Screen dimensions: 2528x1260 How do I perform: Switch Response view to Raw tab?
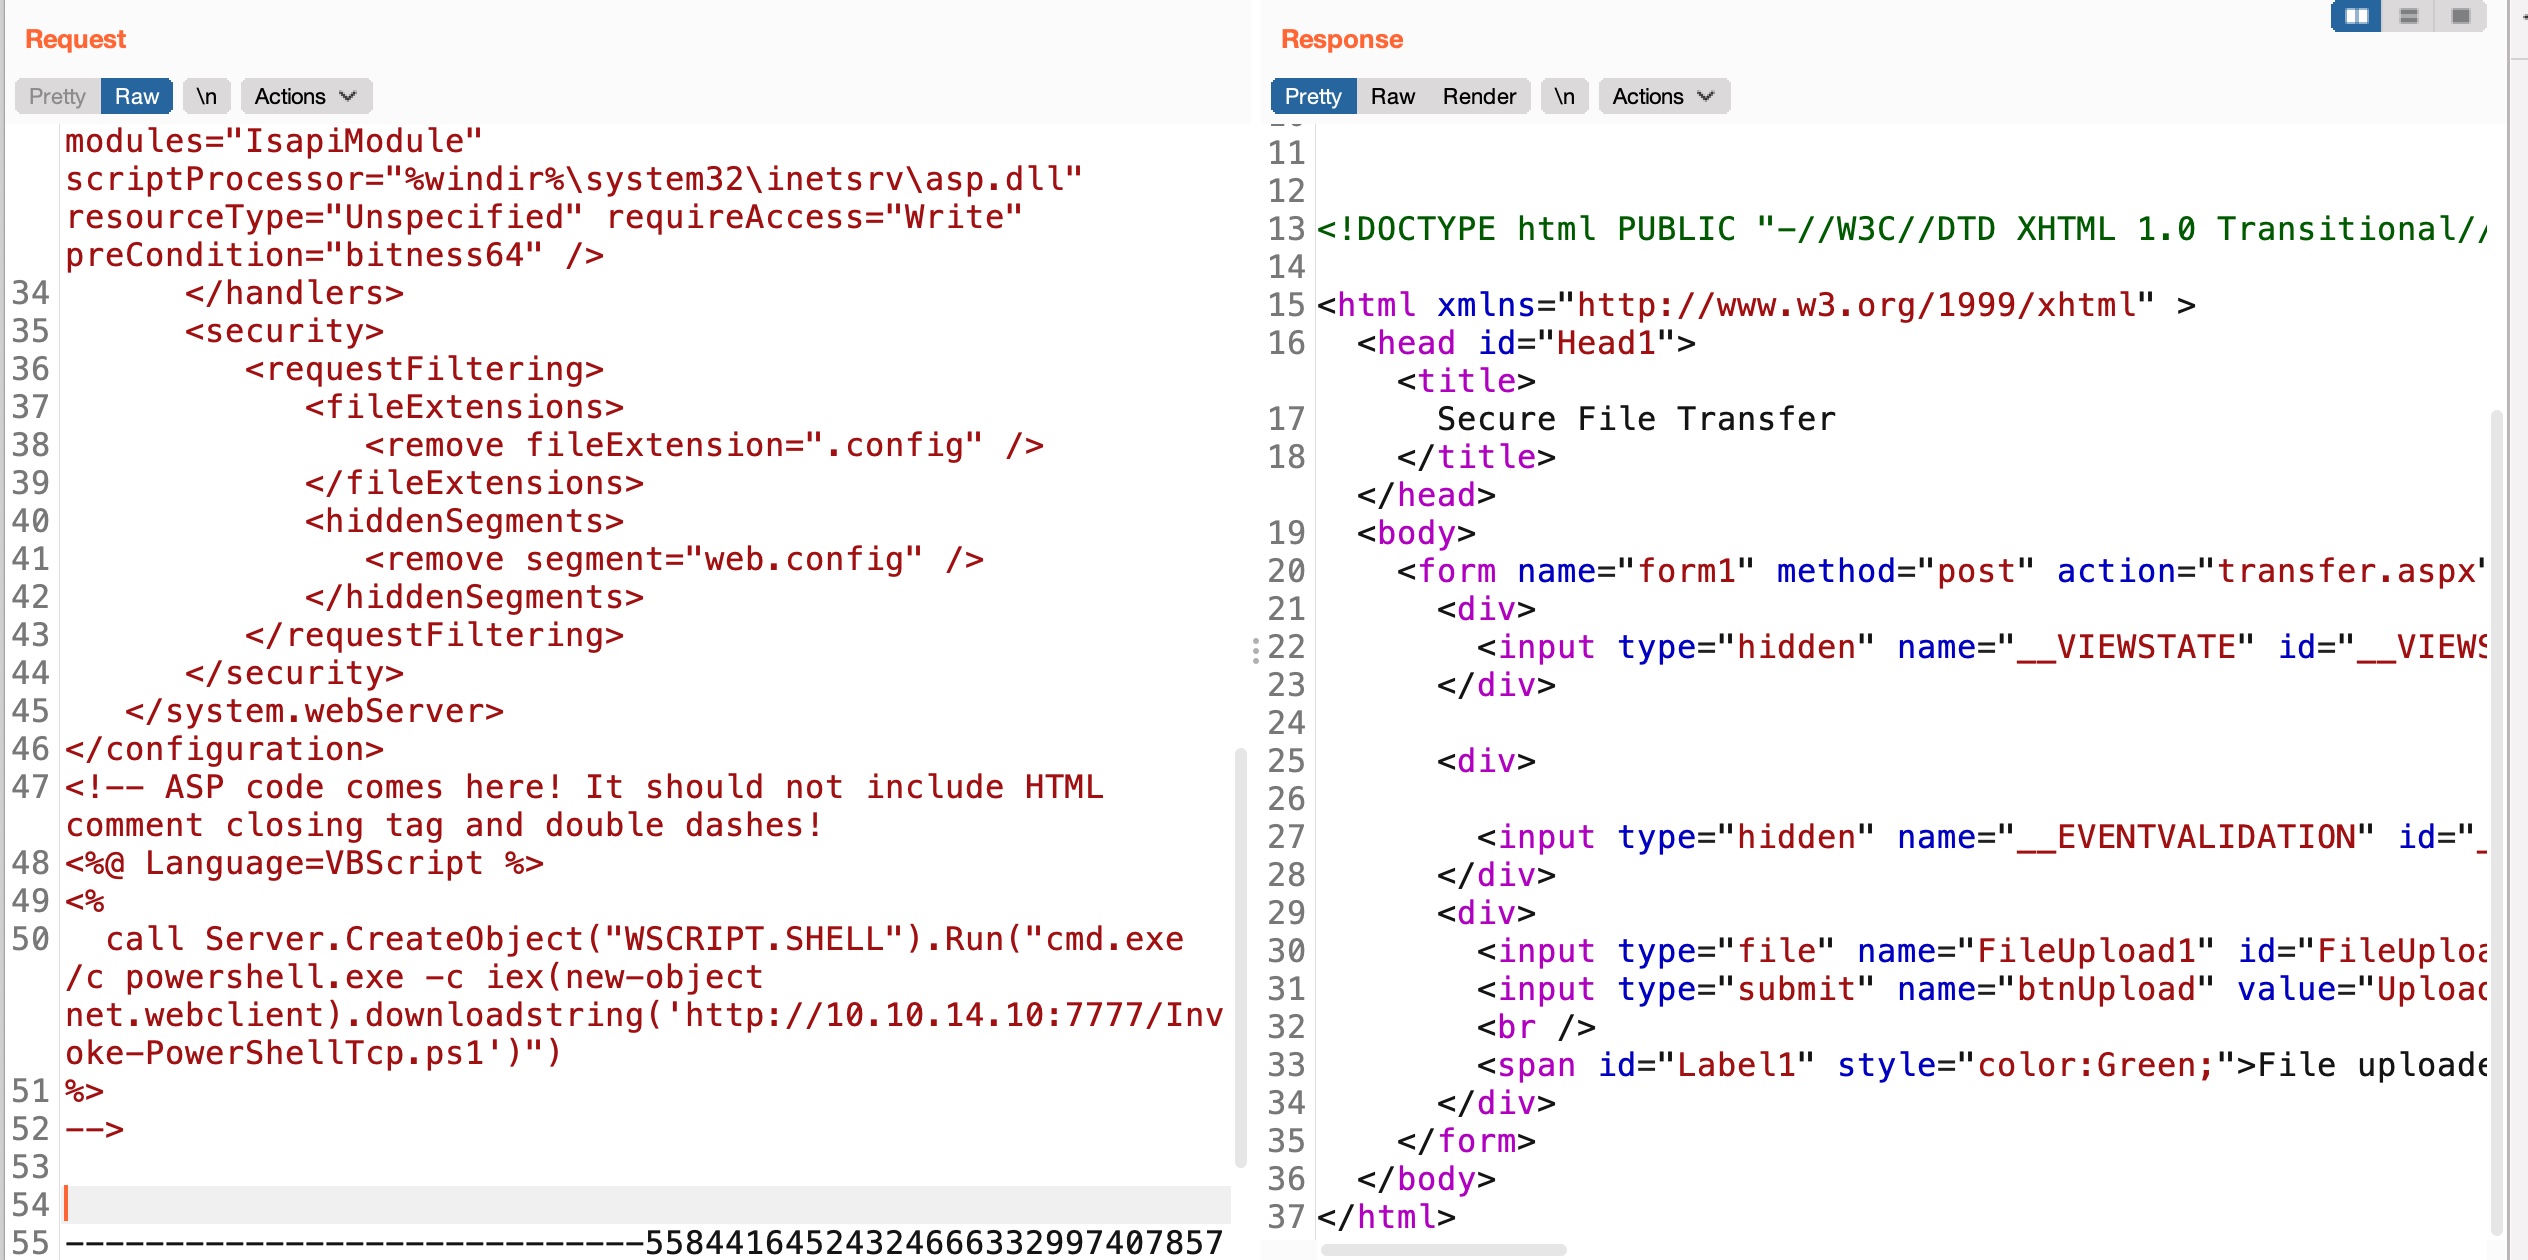point(1392,96)
